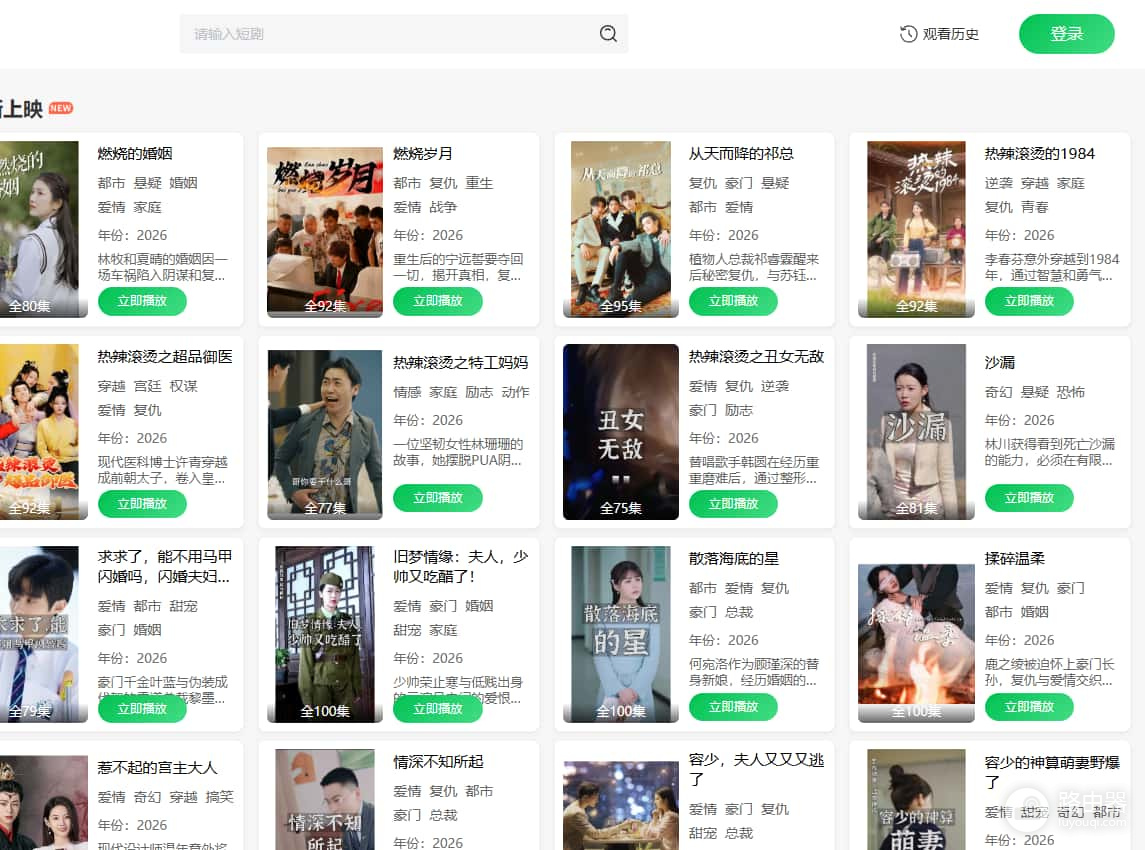The height and width of the screenshot is (850, 1145).
Task: Open title link 燃烧的婚姻
Action: [135, 153]
